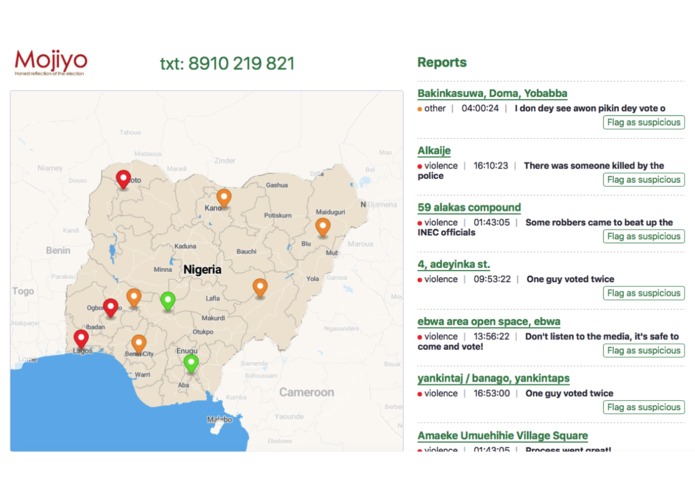Click the green map pin south of Minna
Viewport: 695px width, 494px height.
[x=168, y=301]
